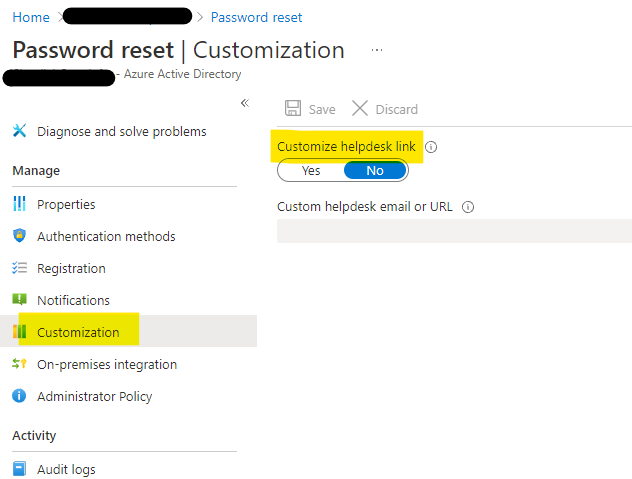
Task: Open the Registration section
Action: pyautogui.click(x=71, y=269)
